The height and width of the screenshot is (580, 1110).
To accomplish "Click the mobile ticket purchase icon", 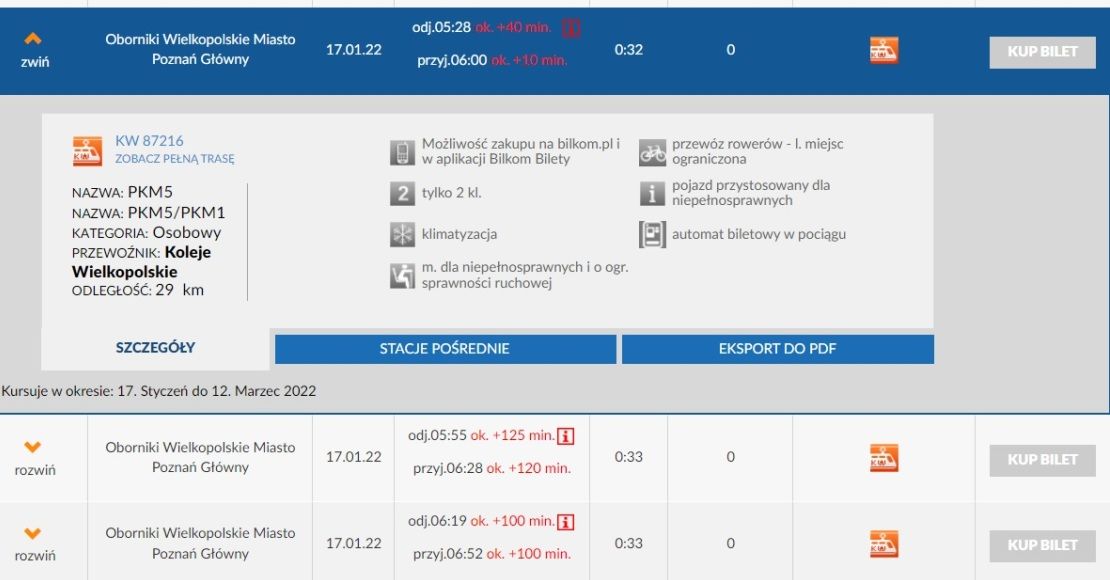I will click(x=401, y=152).
